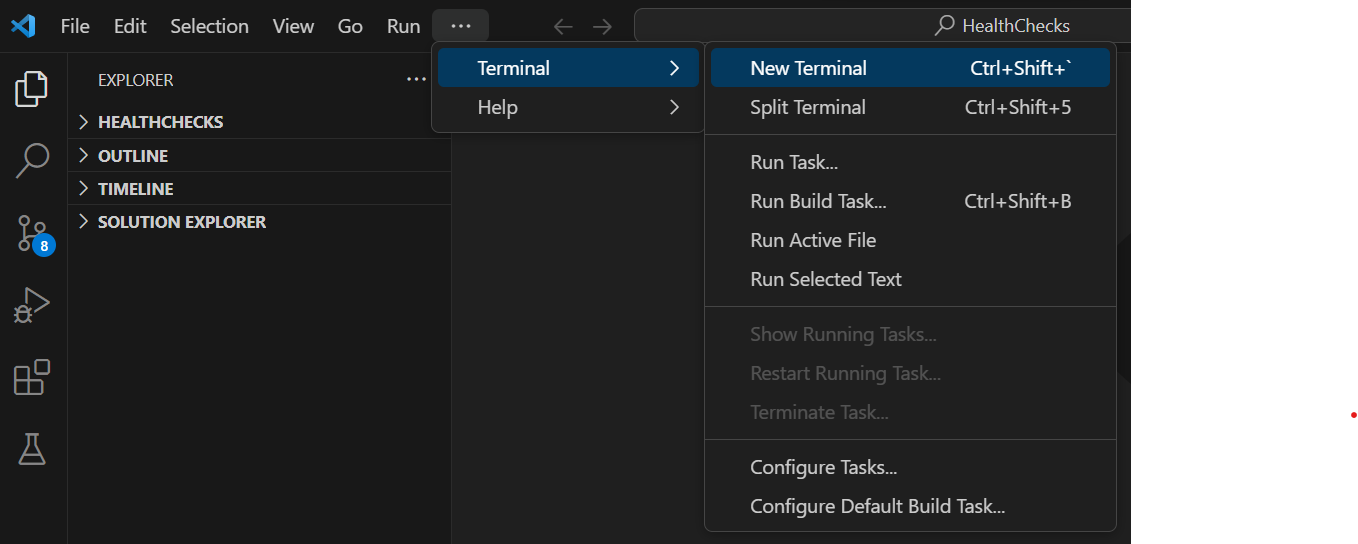Click the VS Code logo icon
Image resolution: width=1358 pixels, height=544 pixels.
[x=23, y=26]
